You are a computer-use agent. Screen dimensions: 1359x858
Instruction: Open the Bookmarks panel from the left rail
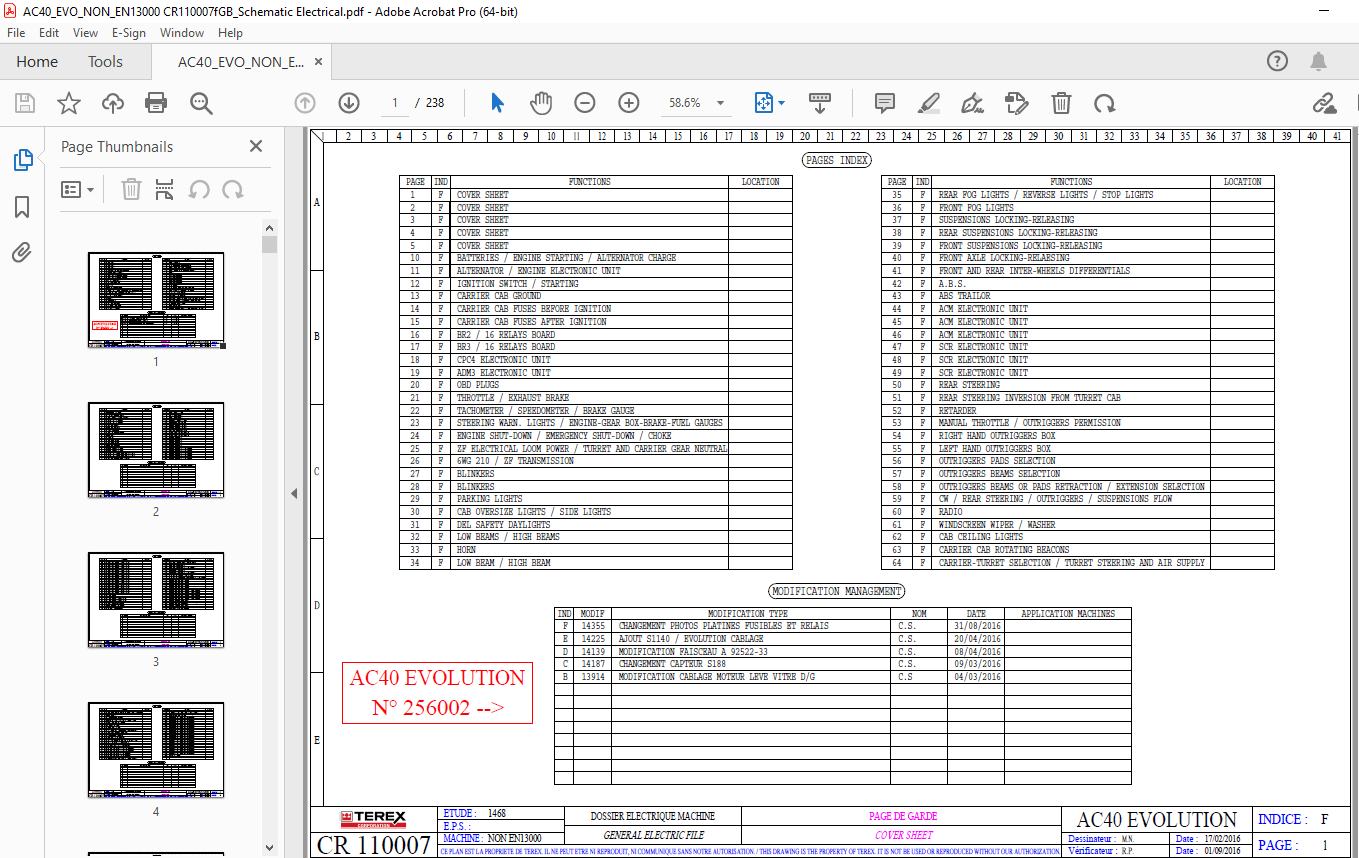[22, 207]
